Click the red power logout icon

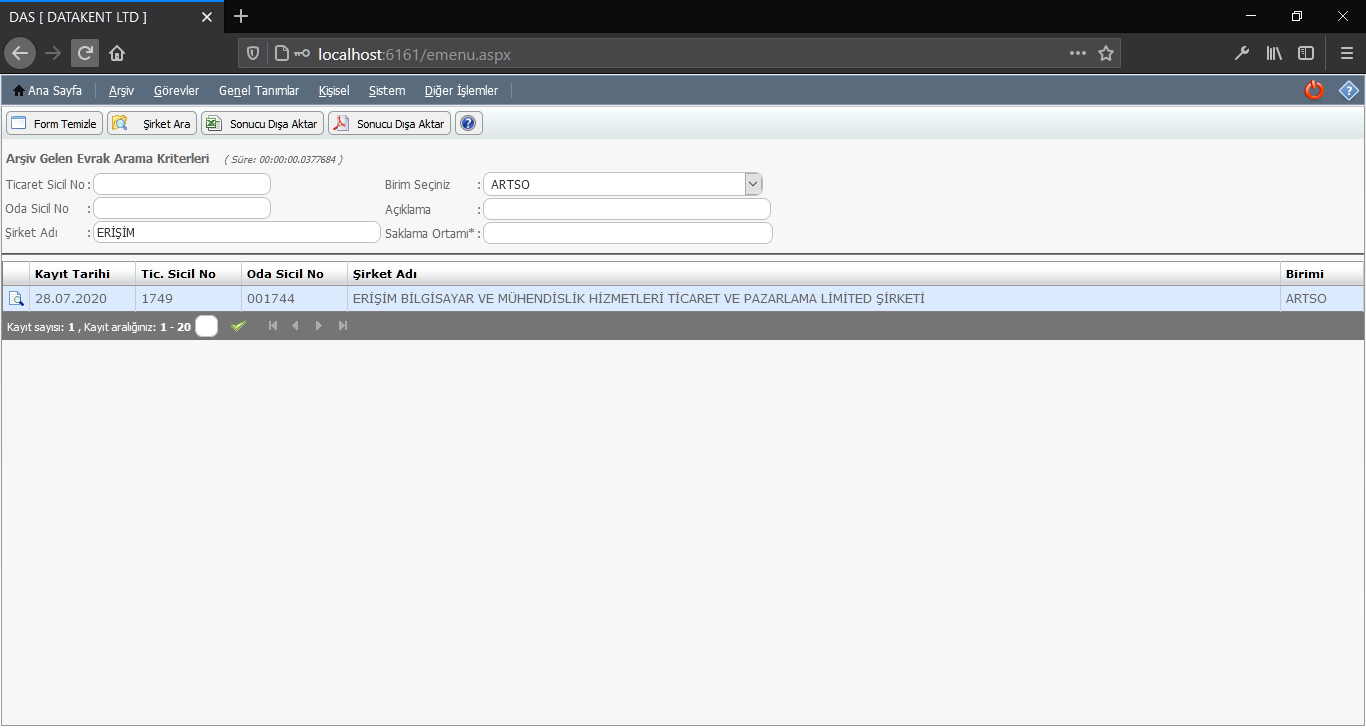coord(1314,91)
